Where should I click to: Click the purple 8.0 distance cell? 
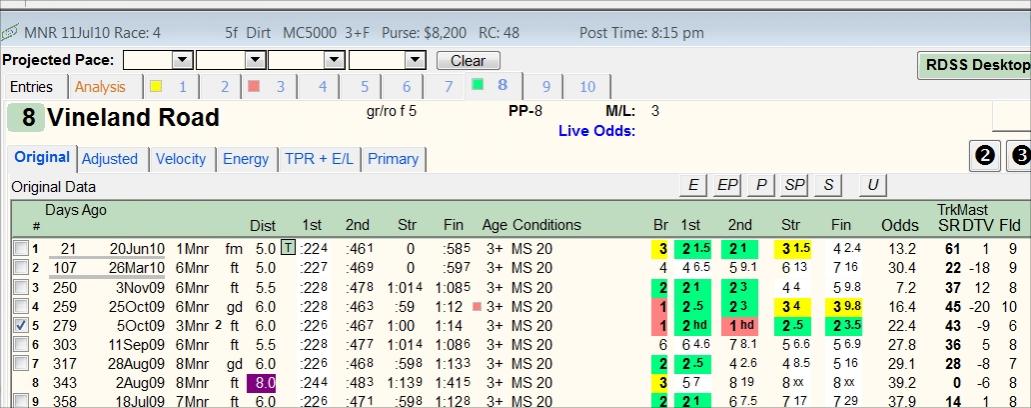pos(262,382)
